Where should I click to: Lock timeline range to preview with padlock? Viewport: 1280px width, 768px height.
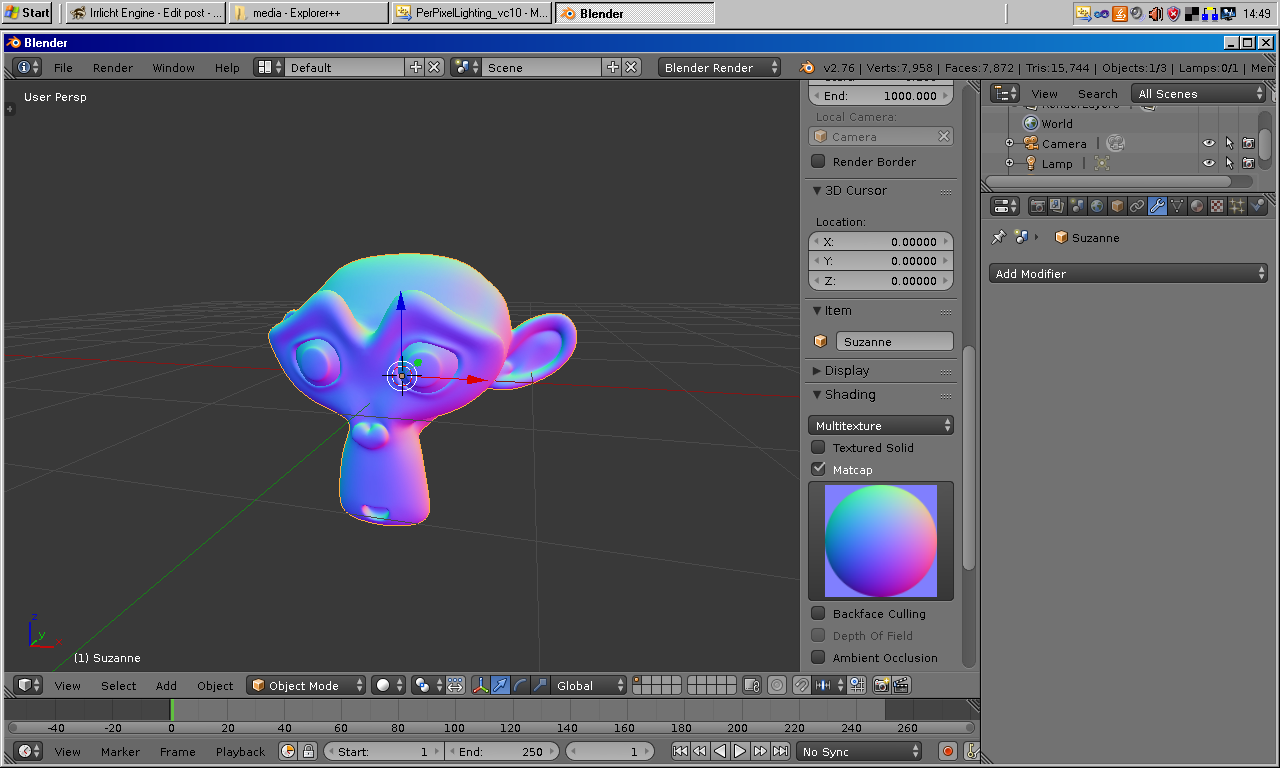[308, 751]
